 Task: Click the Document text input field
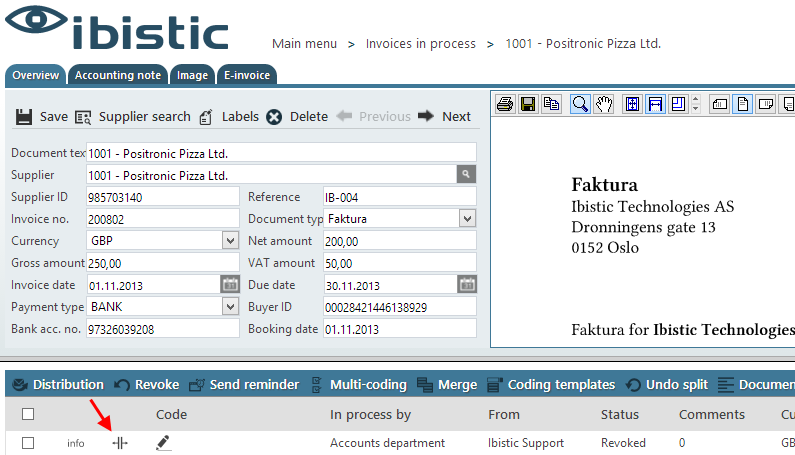click(x=281, y=153)
